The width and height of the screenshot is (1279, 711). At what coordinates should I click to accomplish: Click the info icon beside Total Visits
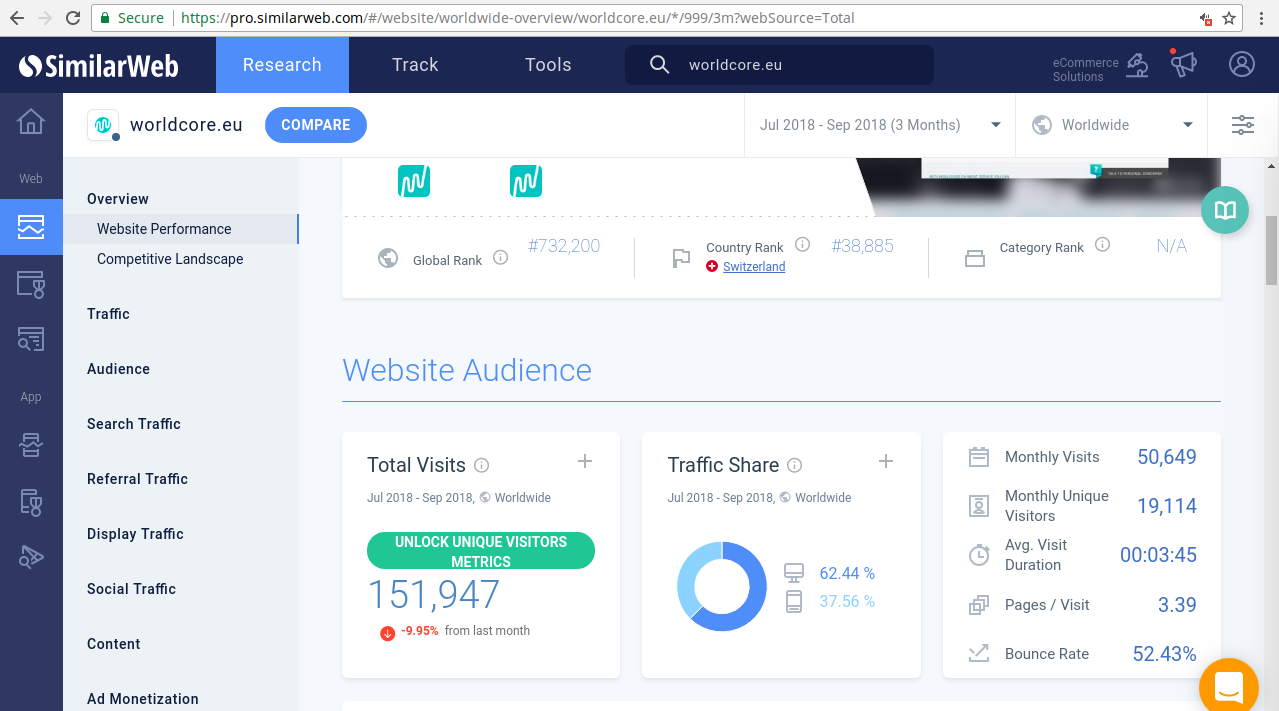click(481, 465)
